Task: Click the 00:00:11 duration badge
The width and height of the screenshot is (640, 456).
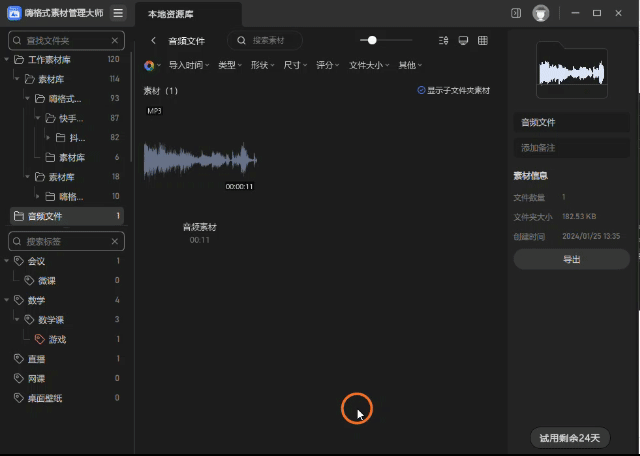Action: tap(239, 187)
